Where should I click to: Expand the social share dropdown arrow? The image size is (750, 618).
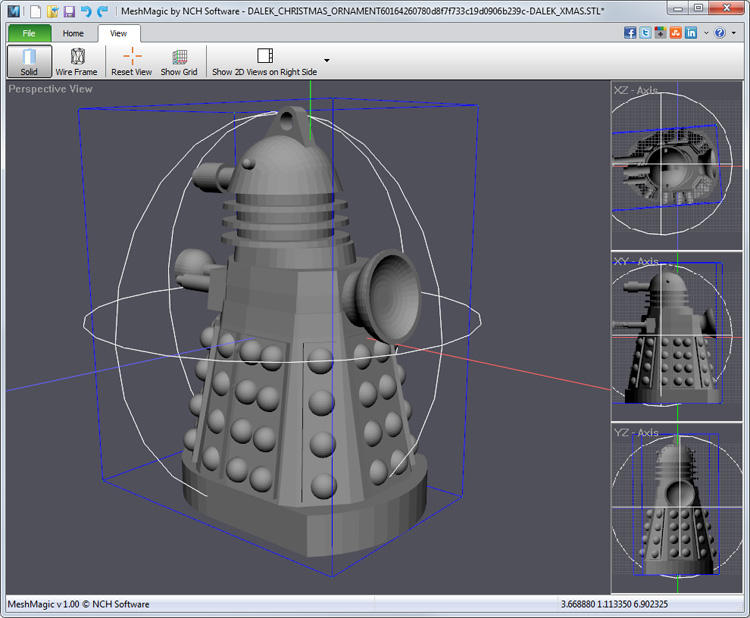pos(706,33)
